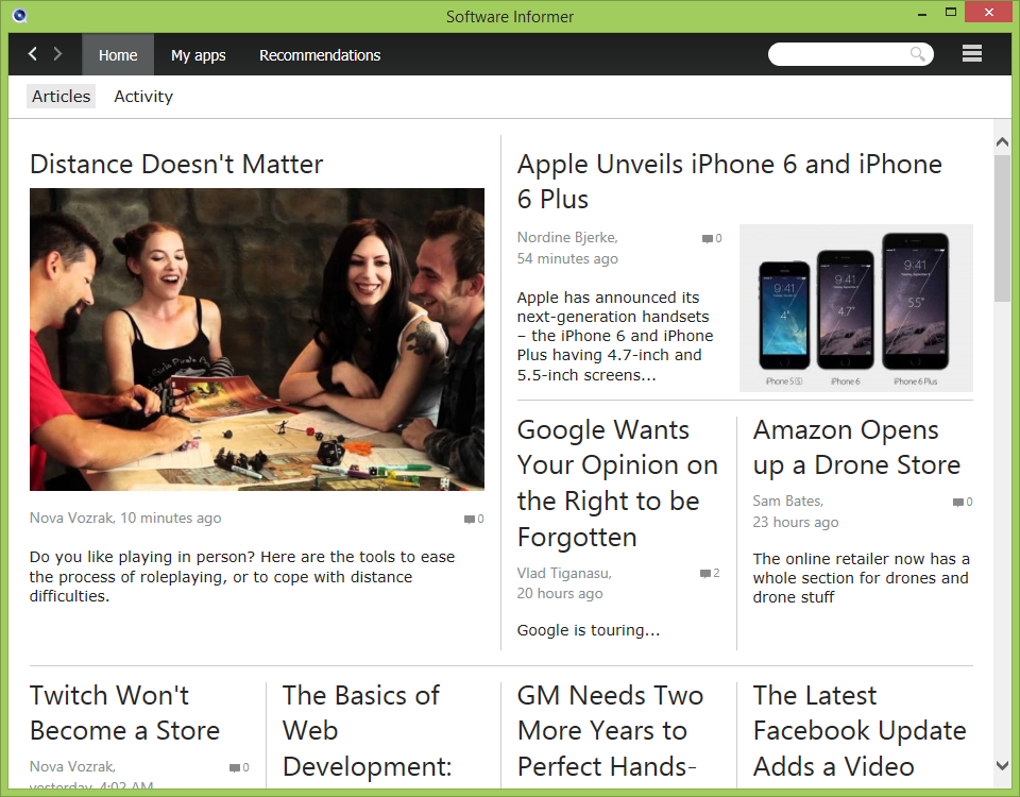Click comment bubble on Google opinion article
This screenshot has width=1020, height=797.
pos(705,574)
